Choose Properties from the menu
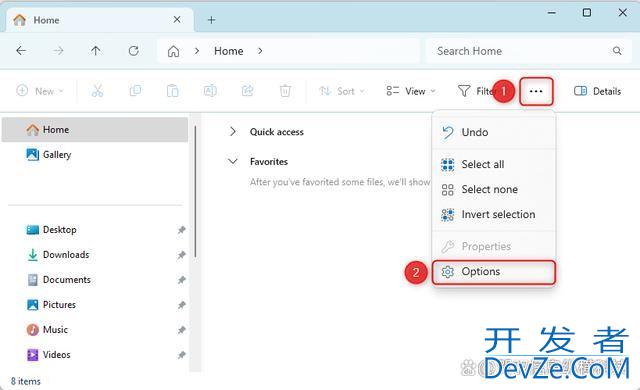 [x=494, y=246]
